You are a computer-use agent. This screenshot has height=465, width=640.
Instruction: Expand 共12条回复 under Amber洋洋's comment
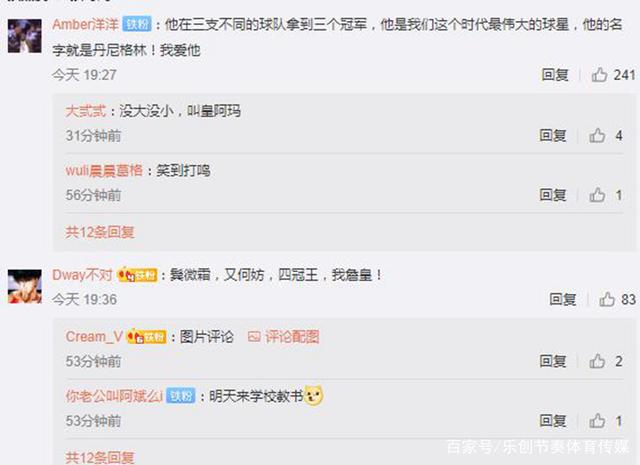100,232
